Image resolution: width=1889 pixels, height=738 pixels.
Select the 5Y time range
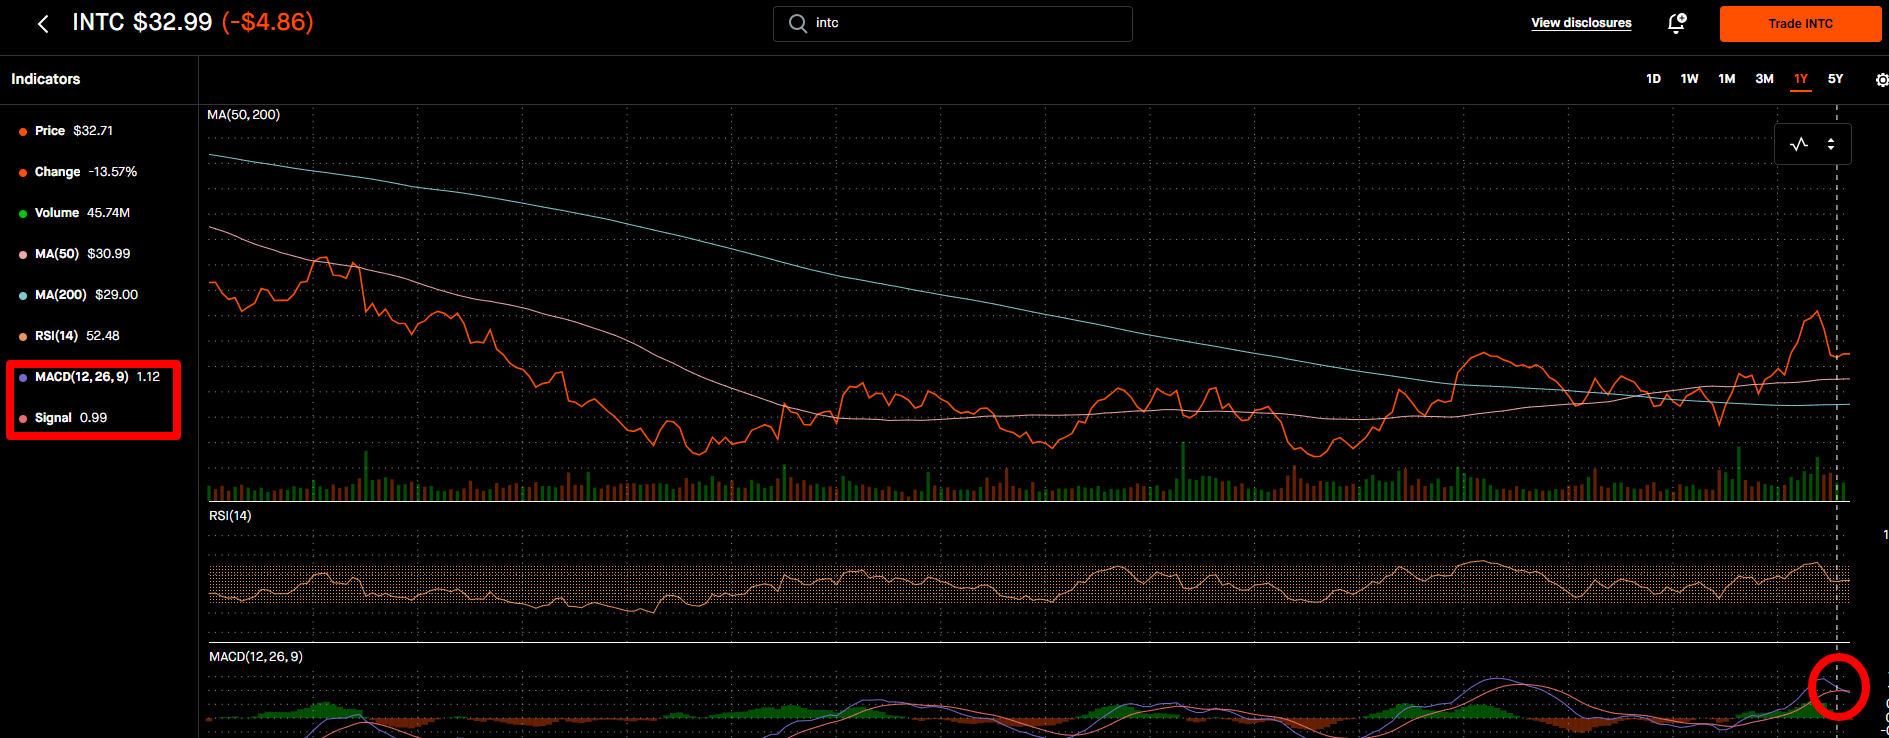point(1836,79)
